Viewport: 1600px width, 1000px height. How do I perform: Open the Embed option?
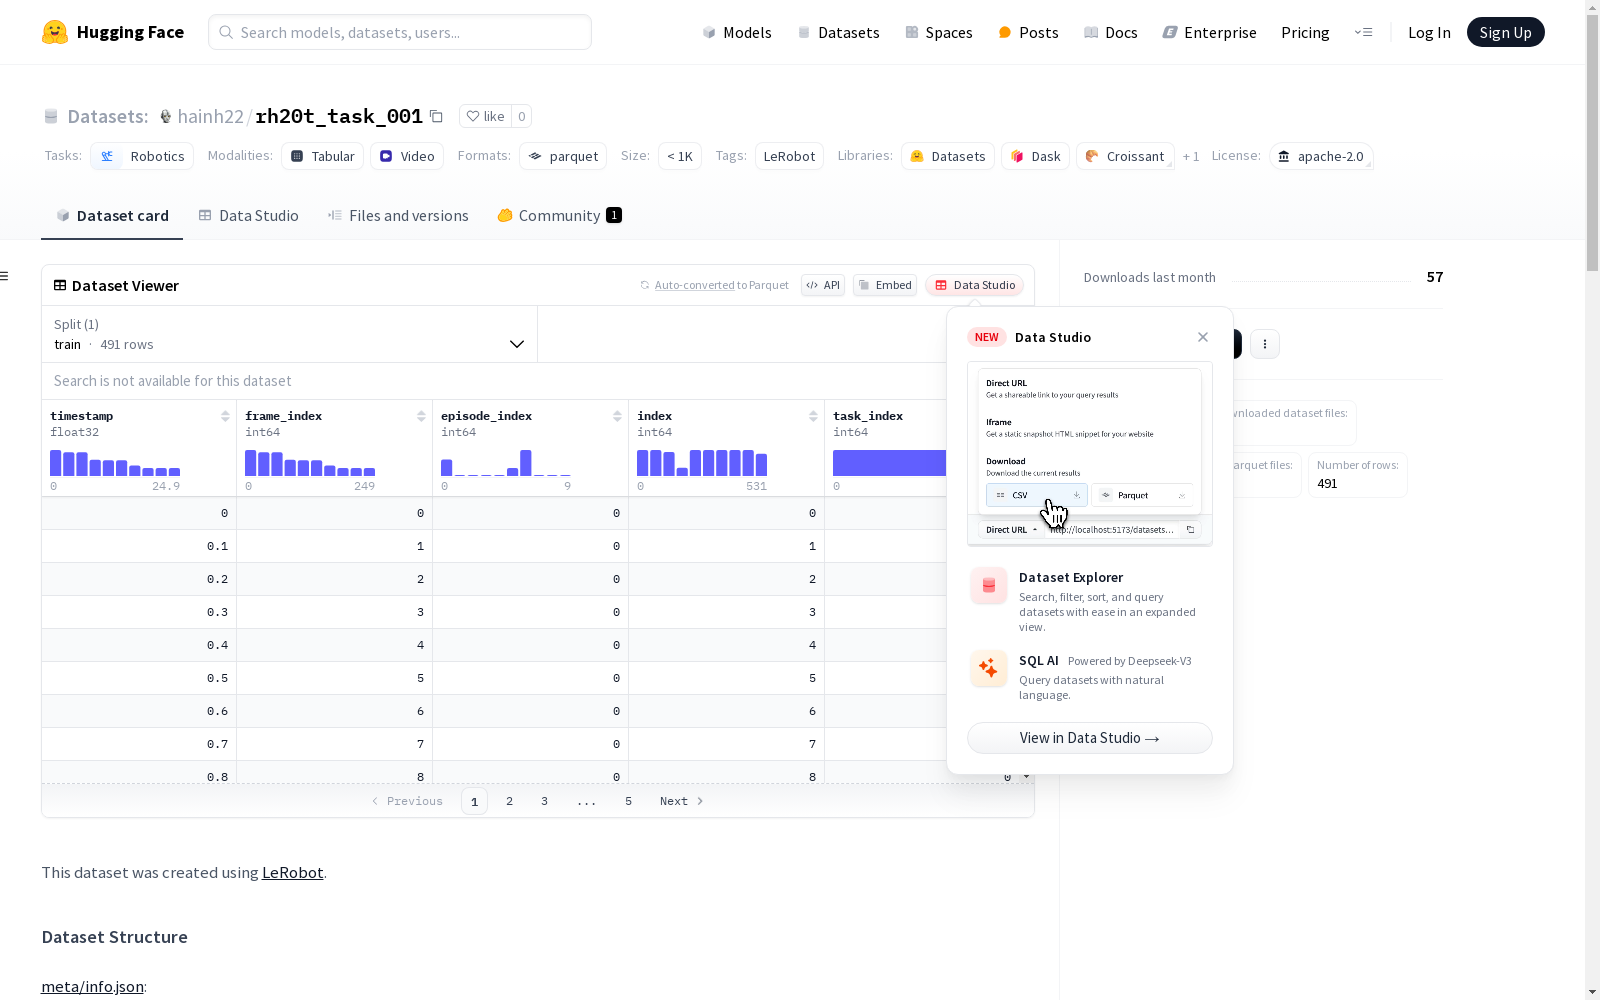tap(885, 285)
